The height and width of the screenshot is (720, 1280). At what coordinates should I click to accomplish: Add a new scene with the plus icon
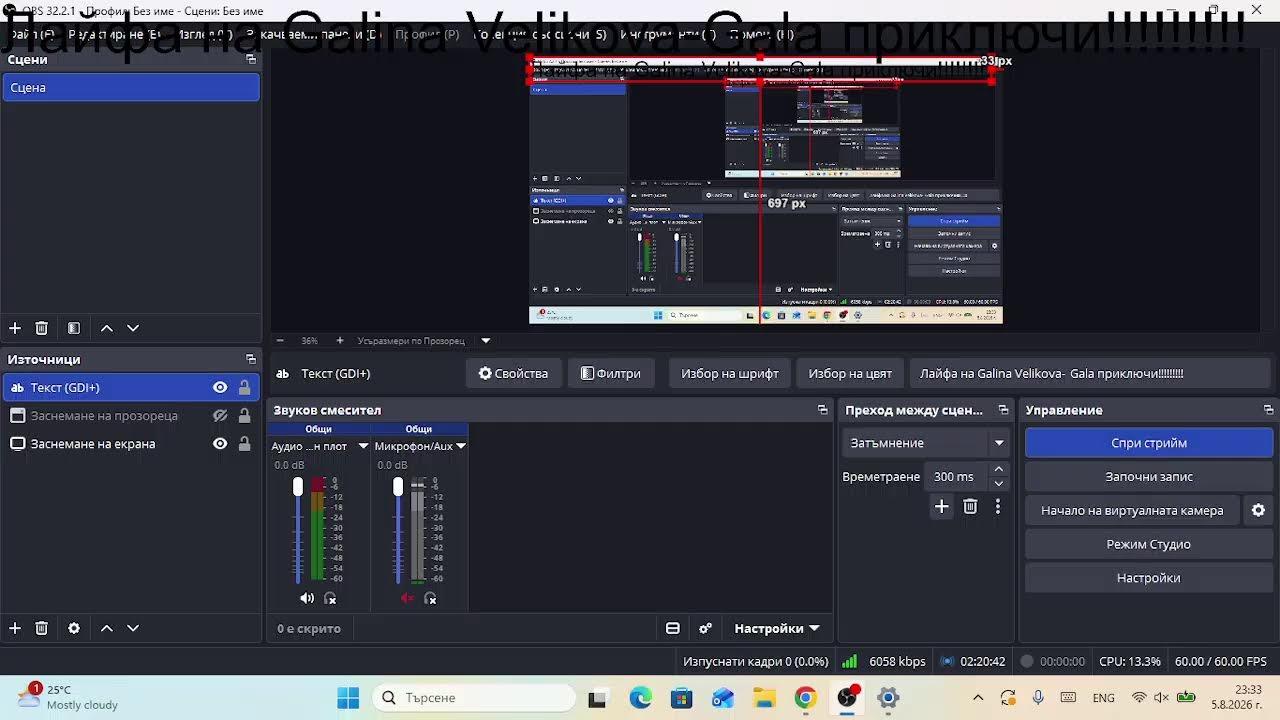(x=15, y=328)
